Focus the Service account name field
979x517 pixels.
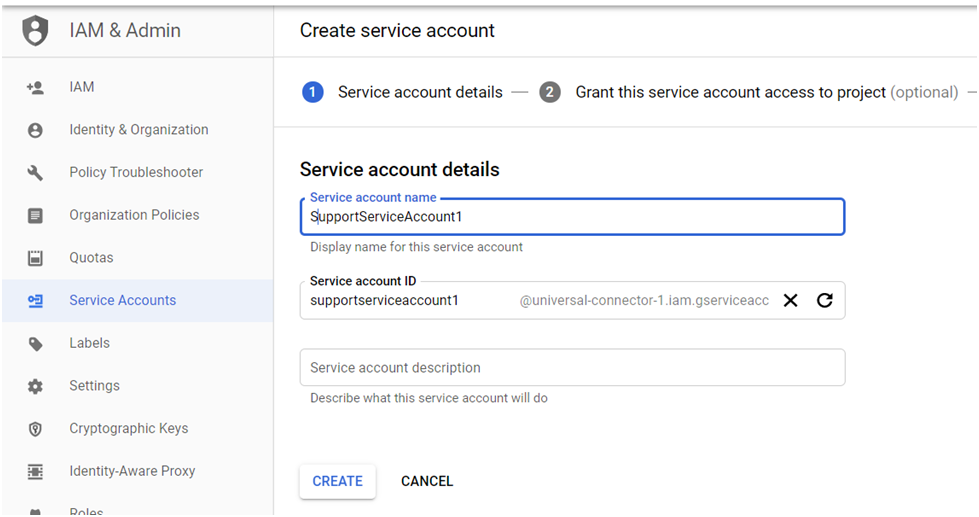(x=573, y=217)
